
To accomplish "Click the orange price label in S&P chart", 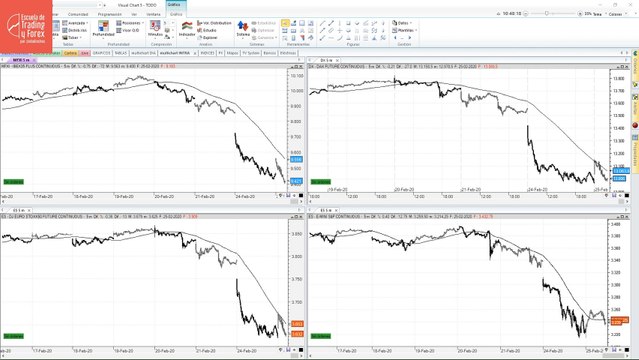I will coord(620,320).
